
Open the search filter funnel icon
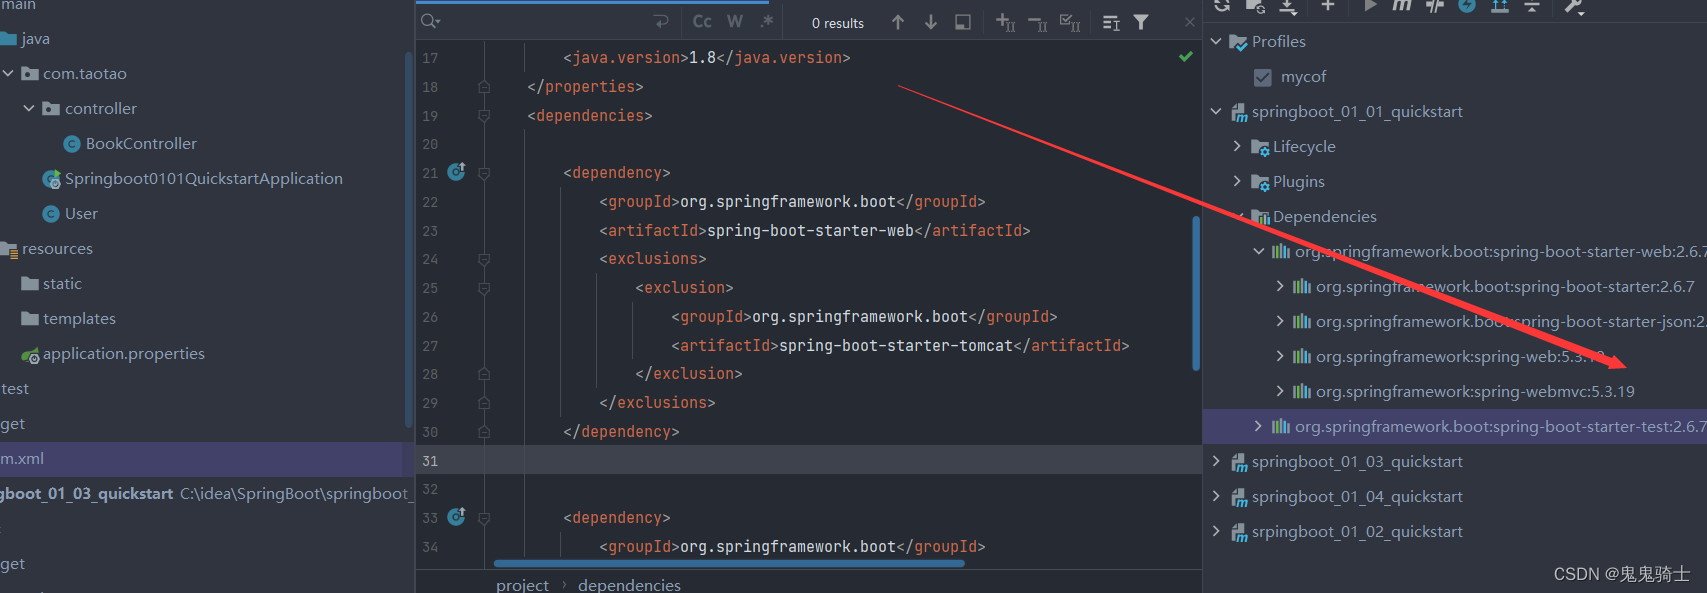[1141, 22]
